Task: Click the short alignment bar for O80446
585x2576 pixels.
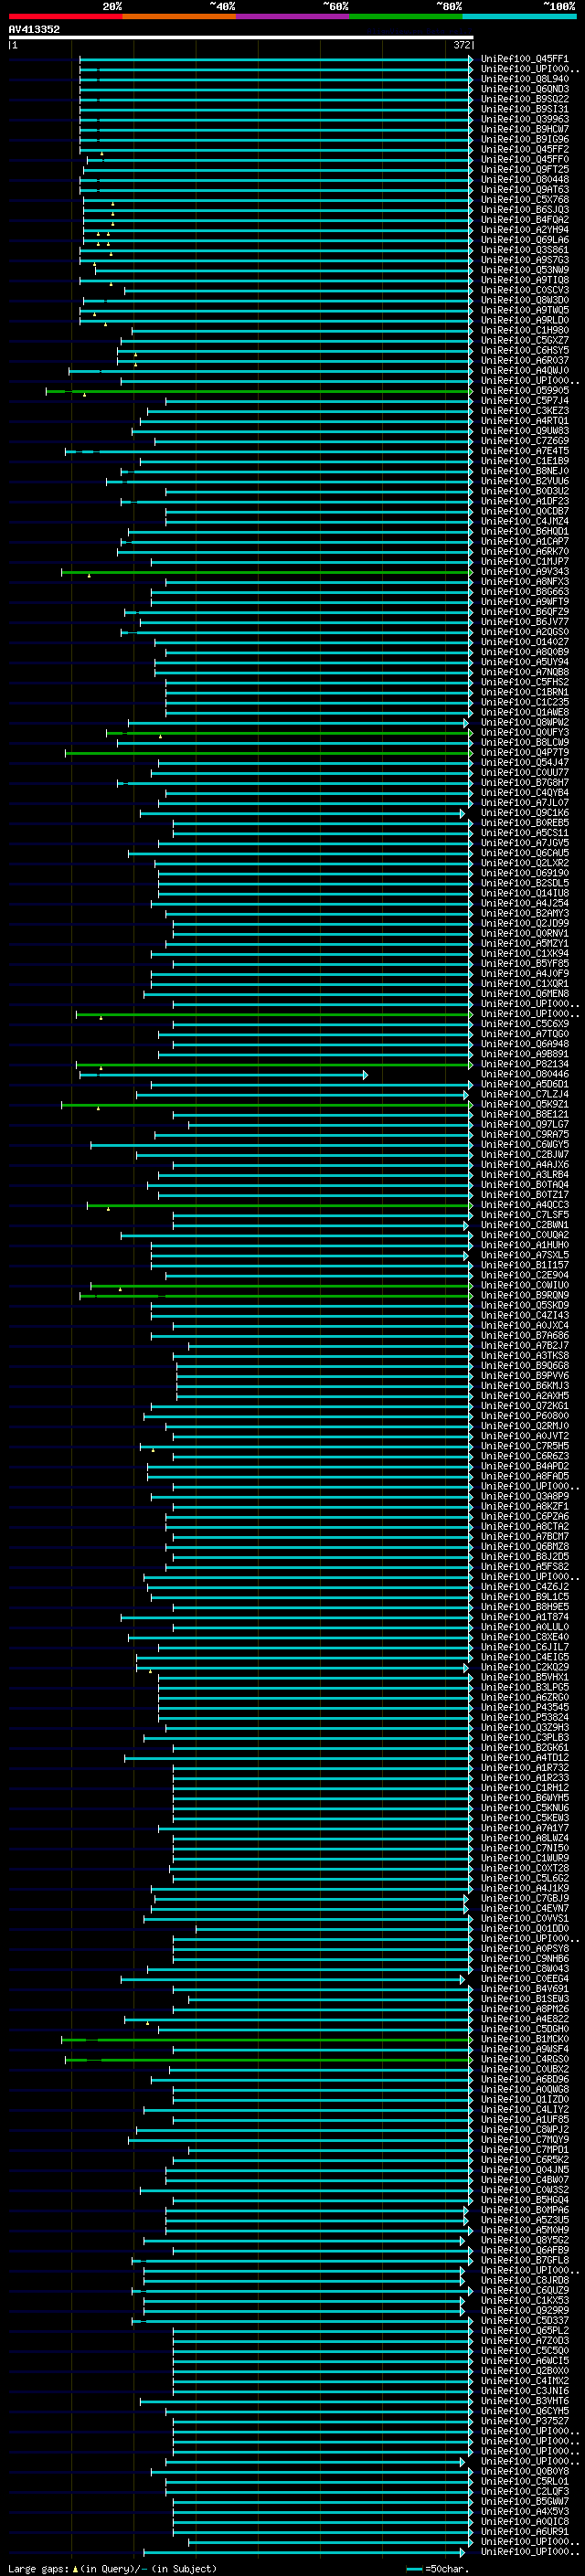Action: pyautogui.click(x=223, y=1074)
